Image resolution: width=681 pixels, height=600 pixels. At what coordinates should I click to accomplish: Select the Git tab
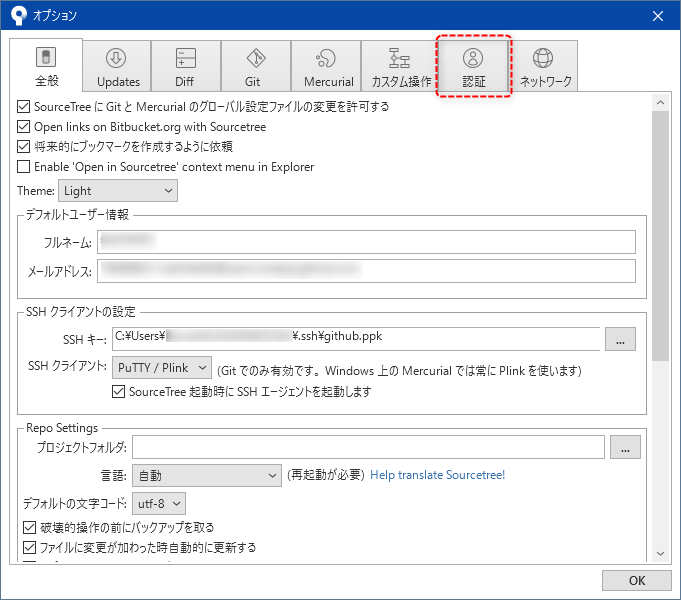point(256,66)
